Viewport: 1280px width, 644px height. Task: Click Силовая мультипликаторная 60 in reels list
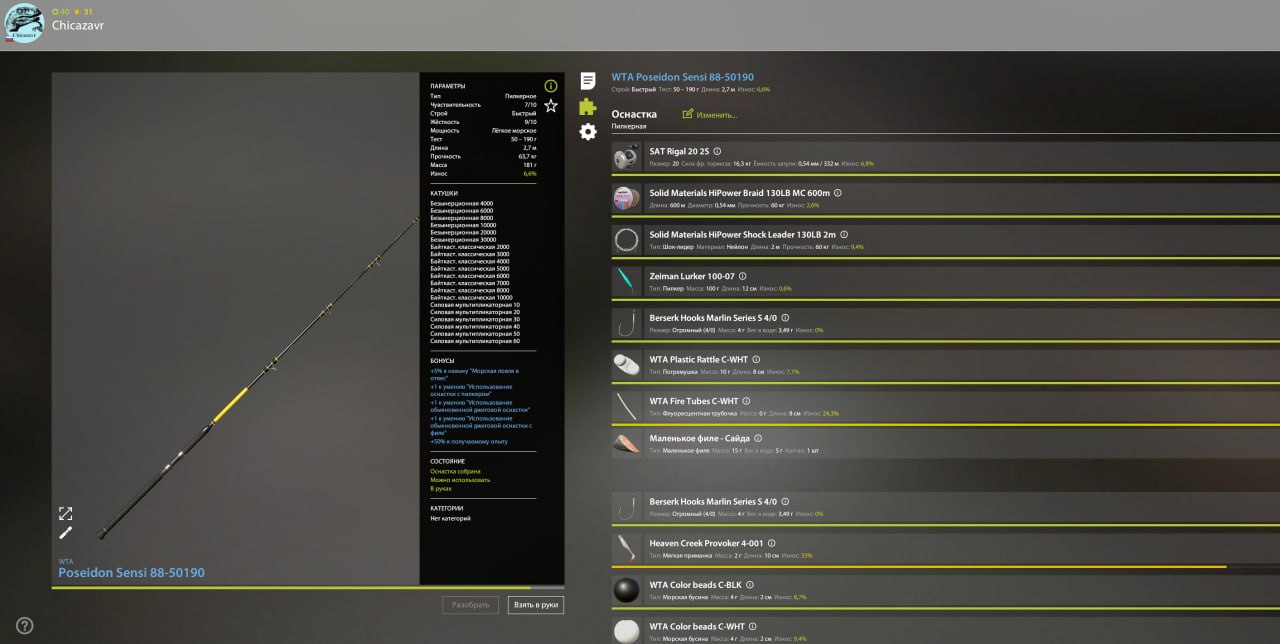pyautogui.click(x=475, y=341)
